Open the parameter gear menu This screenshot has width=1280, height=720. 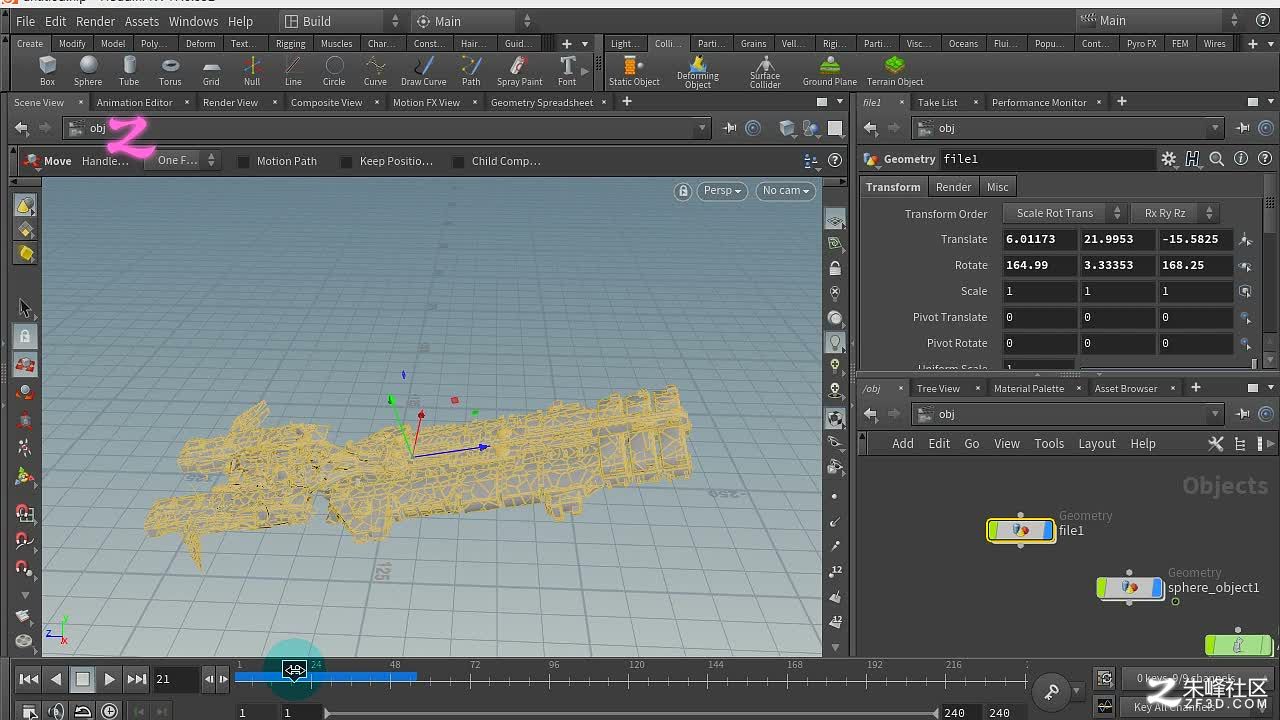(1168, 159)
